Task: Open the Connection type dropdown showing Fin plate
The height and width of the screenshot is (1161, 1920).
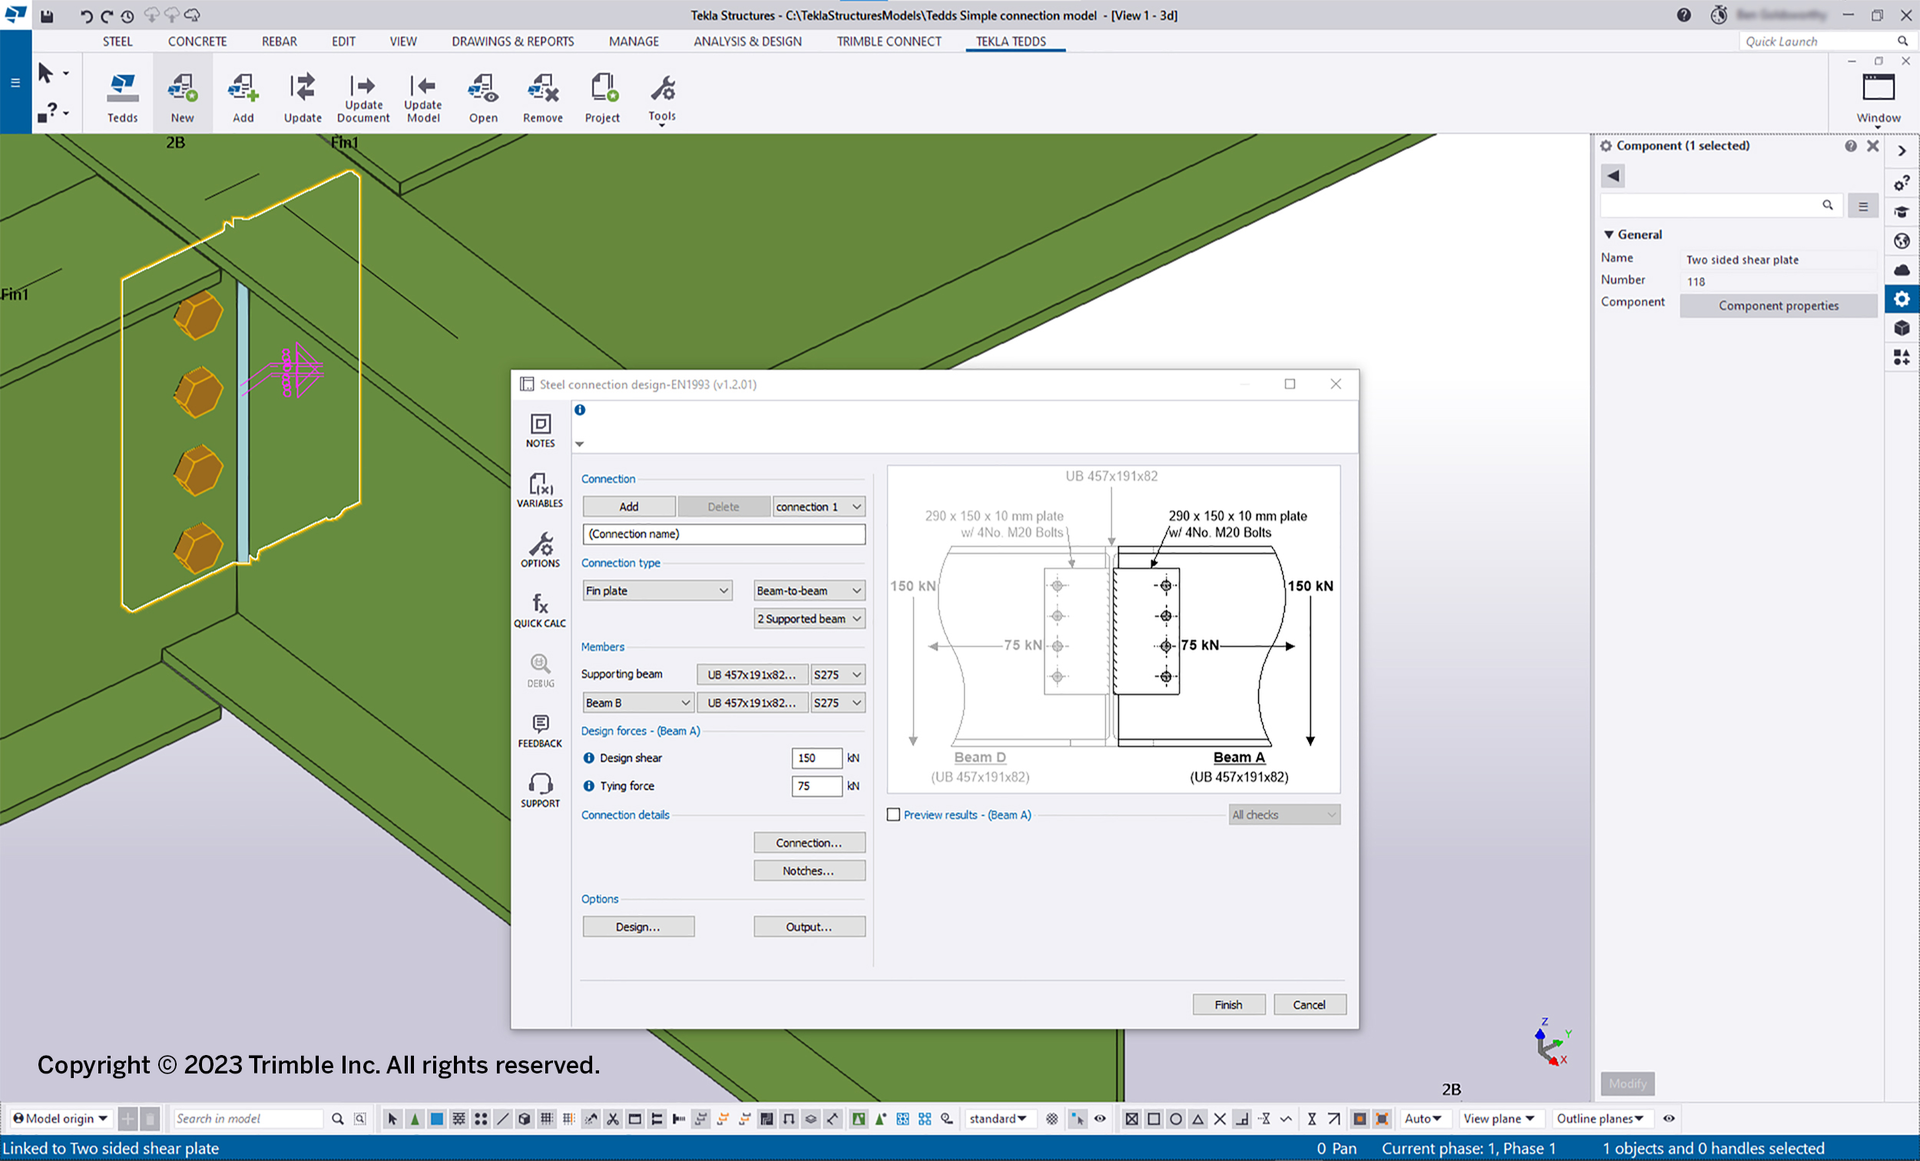Action: [x=656, y=590]
